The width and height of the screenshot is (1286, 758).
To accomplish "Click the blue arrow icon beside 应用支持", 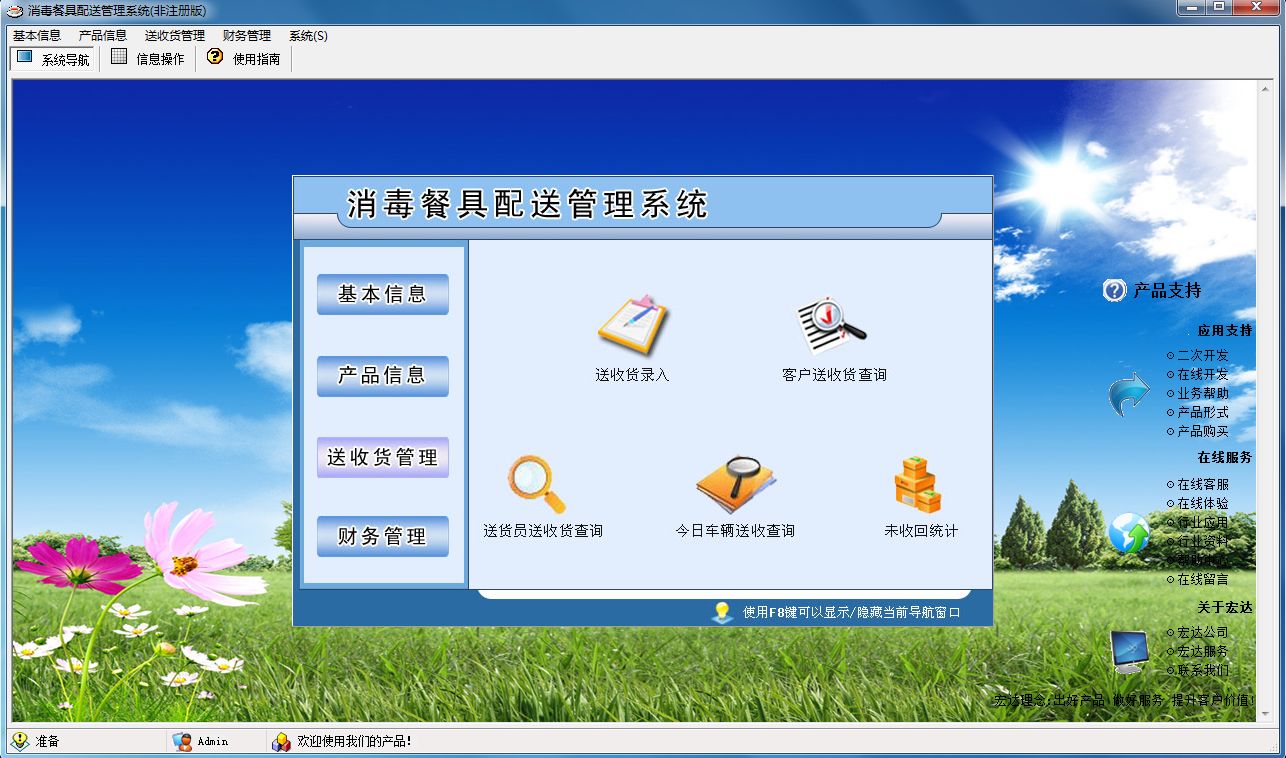I will 1128,392.
